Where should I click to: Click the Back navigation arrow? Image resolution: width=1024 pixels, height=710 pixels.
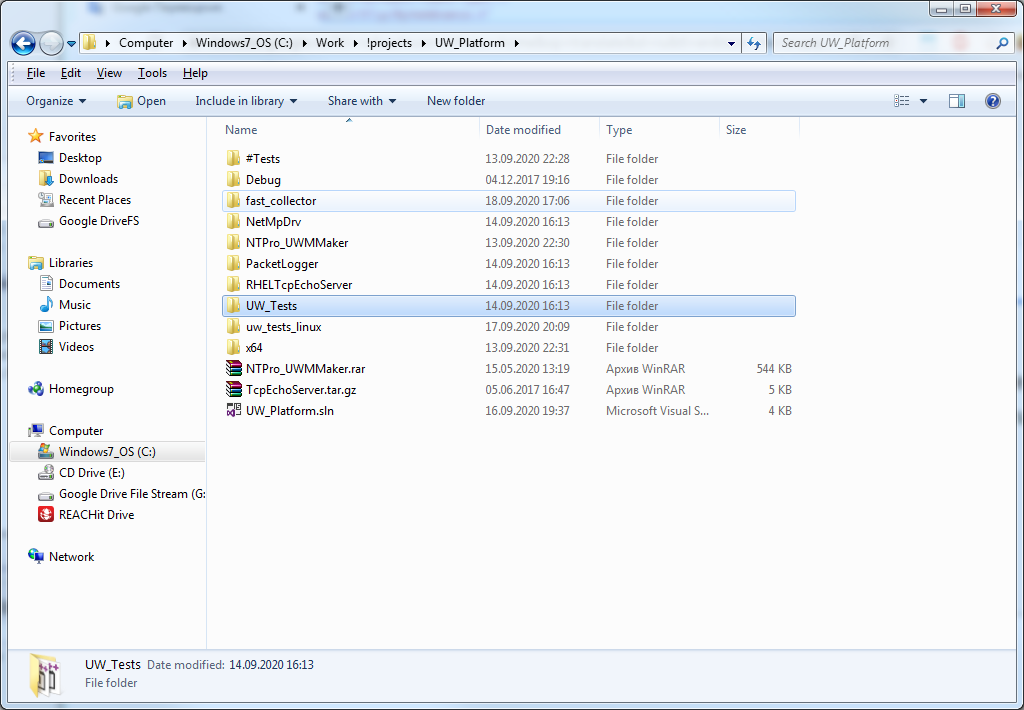24,43
